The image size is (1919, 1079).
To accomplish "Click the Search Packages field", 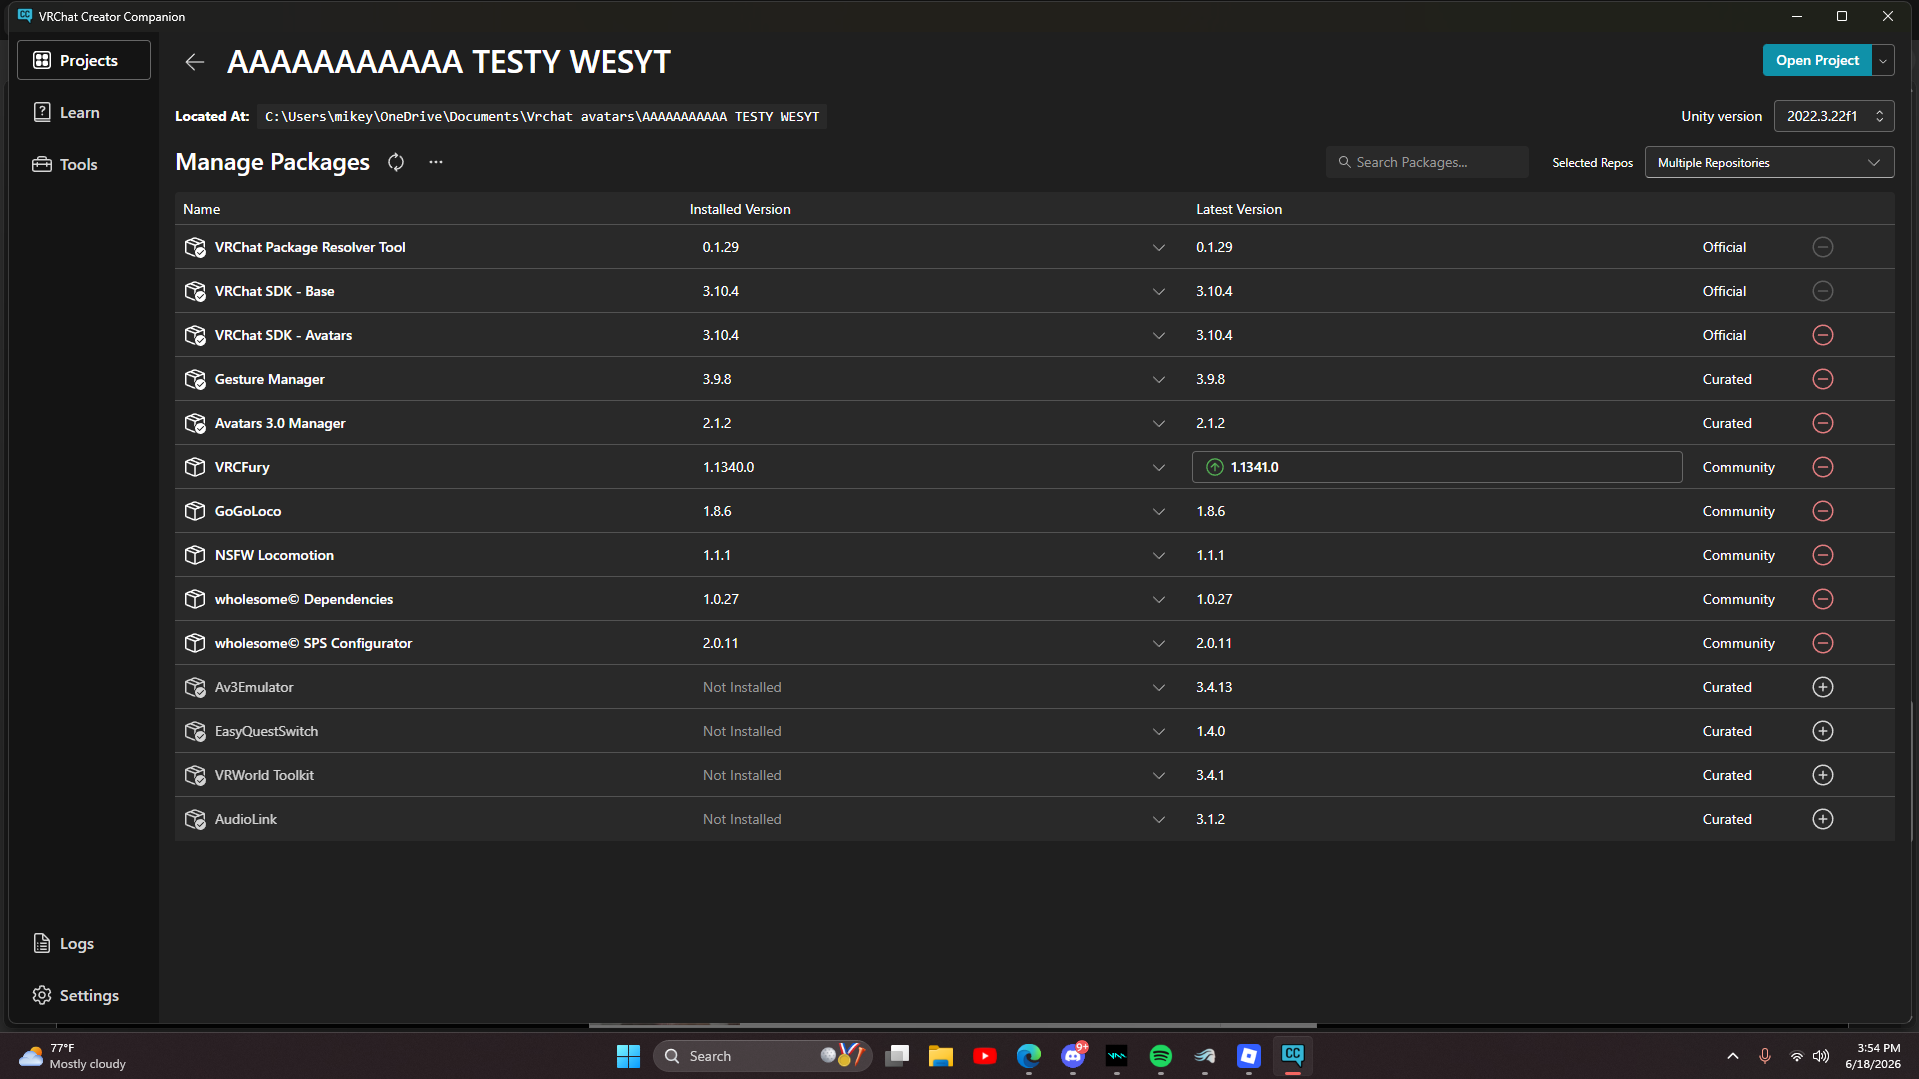I will (x=1427, y=162).
